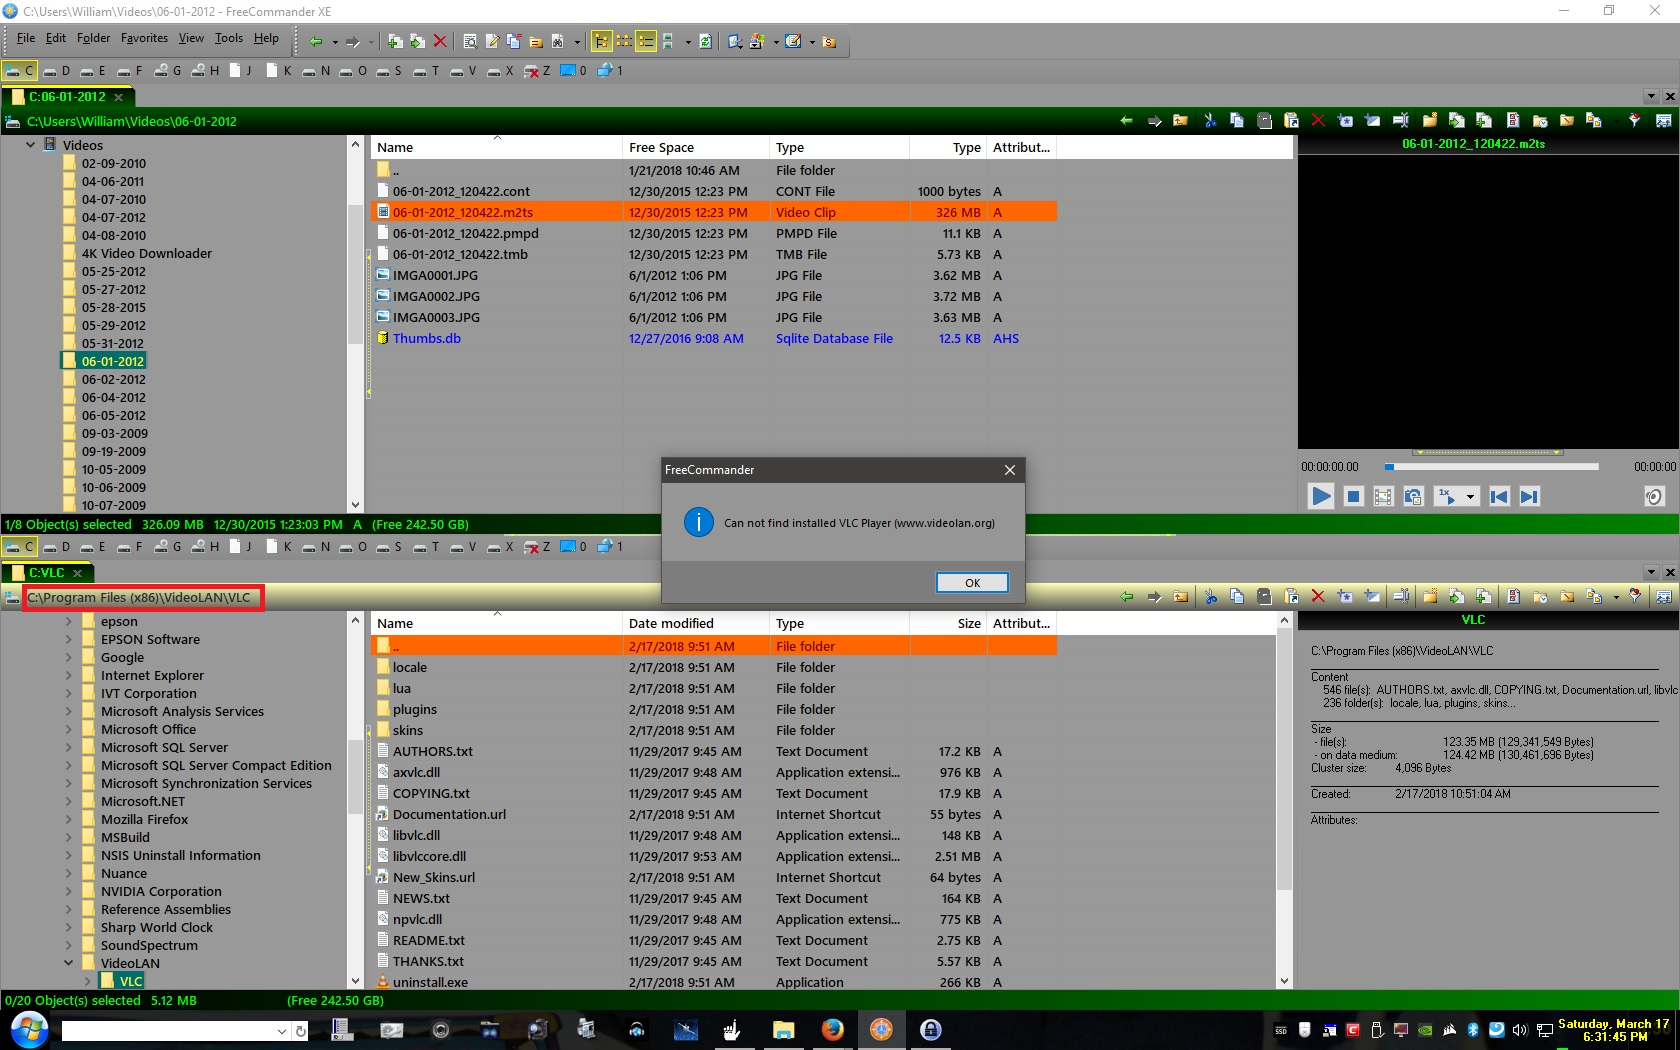Open the Folder menu
The image size is (1680, 1050).
pos(93,38)
